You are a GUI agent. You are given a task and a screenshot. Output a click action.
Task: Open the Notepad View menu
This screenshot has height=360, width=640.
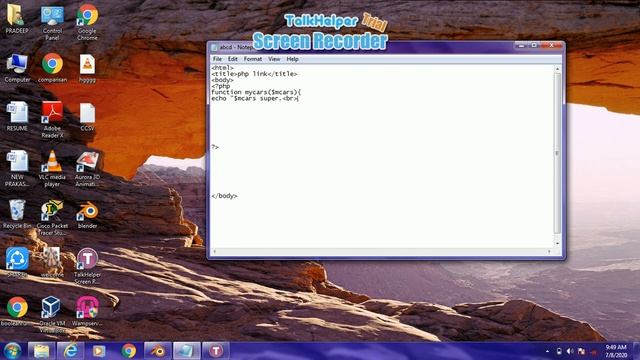coord(274,59)
